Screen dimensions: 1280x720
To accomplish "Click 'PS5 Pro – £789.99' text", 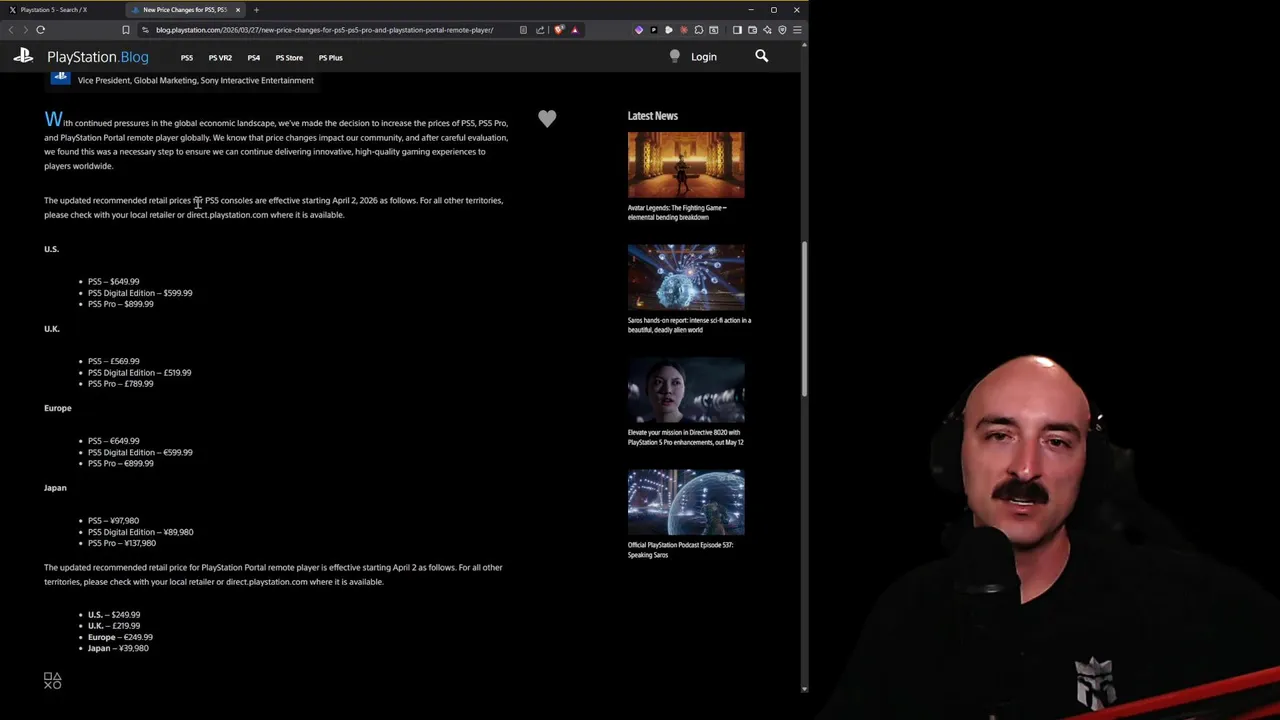I will 120,384.
